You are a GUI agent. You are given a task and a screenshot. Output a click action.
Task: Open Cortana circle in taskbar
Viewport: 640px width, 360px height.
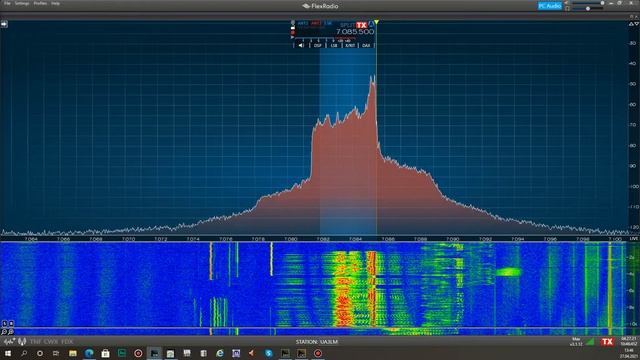coord(40,353)
